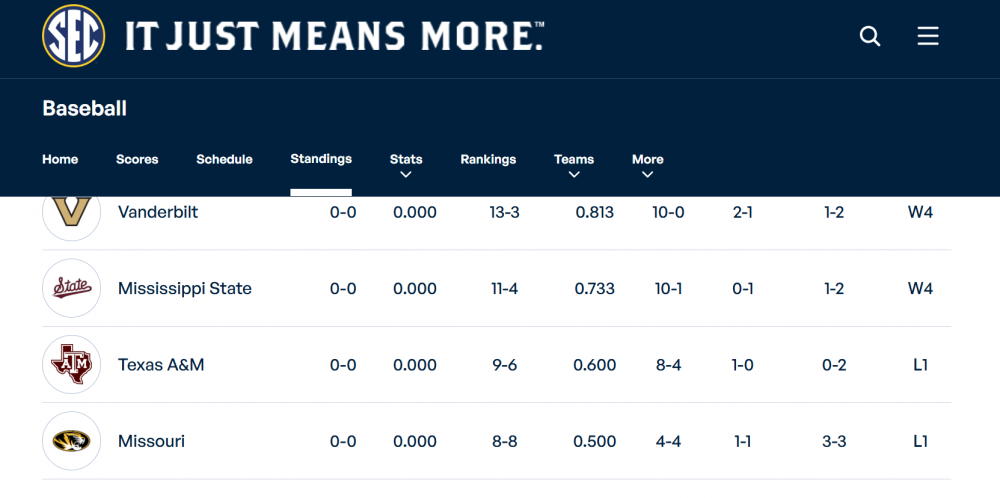The image size is (1000, 498).
Task: Click the Vanderbilt team logo
Action: coord(72,212)
